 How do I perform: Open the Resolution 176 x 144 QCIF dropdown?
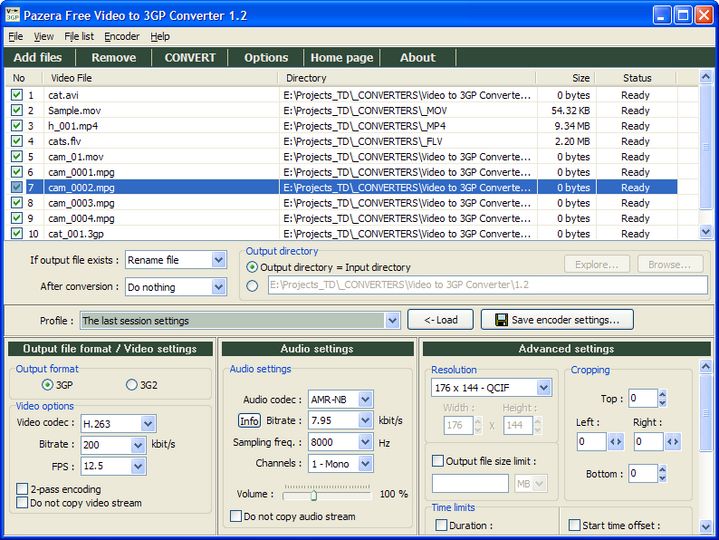coord(544,388)
